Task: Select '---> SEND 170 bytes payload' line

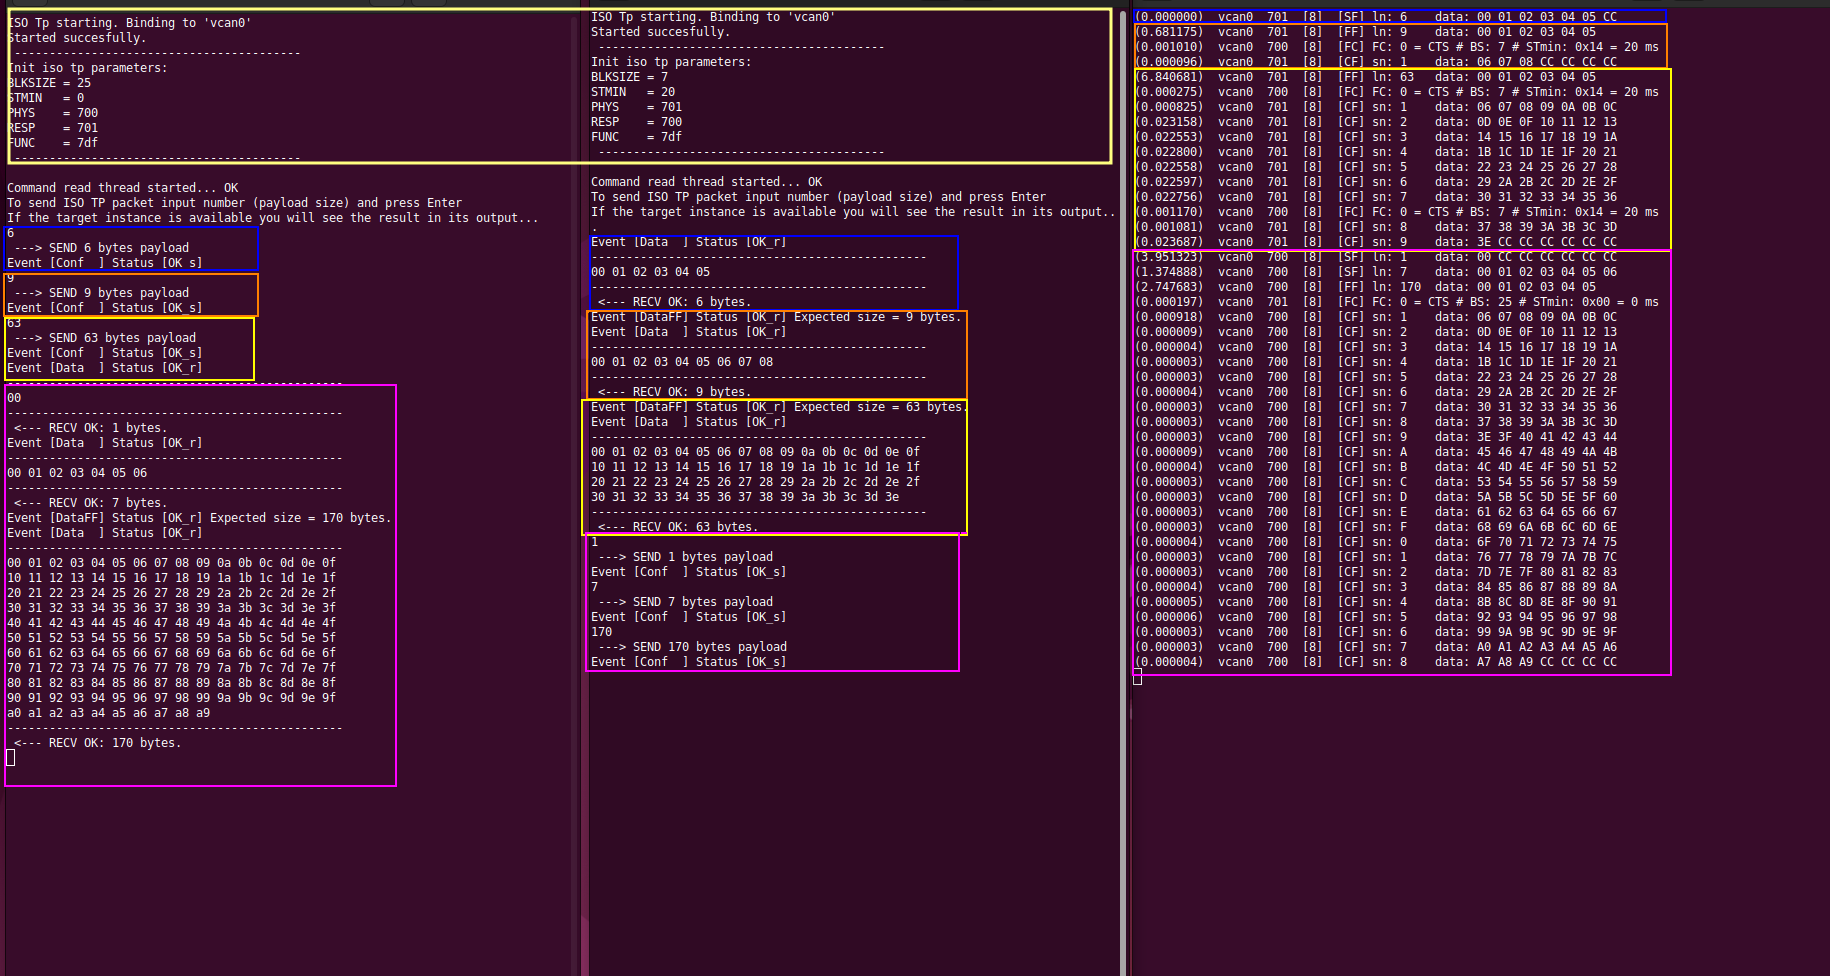Action: pyautogui.click(x=692, y=647)
